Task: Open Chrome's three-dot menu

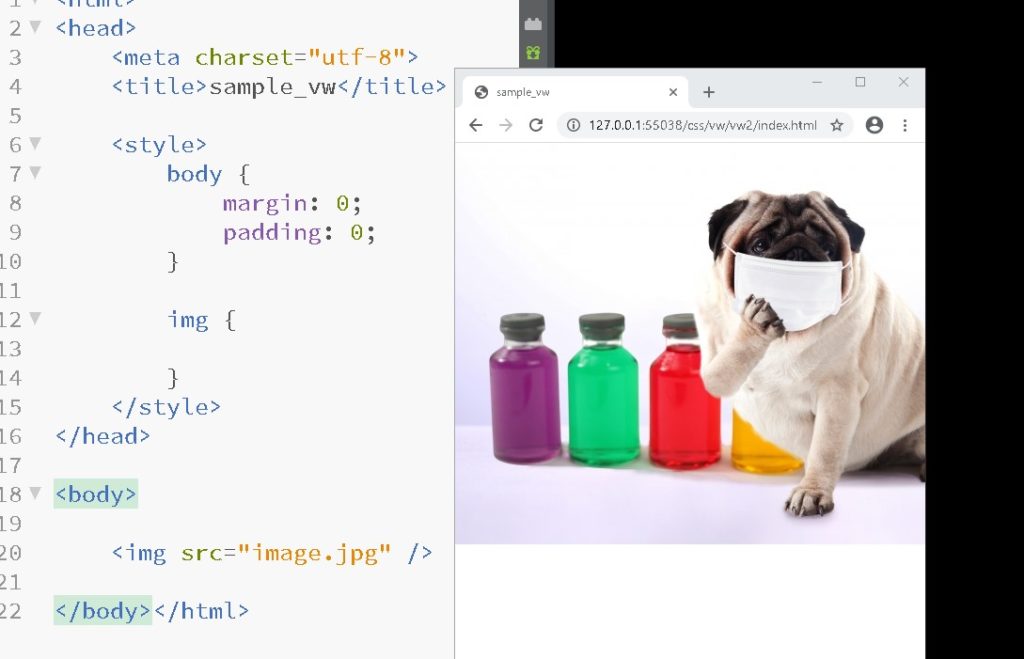Action: click(905, 125)
